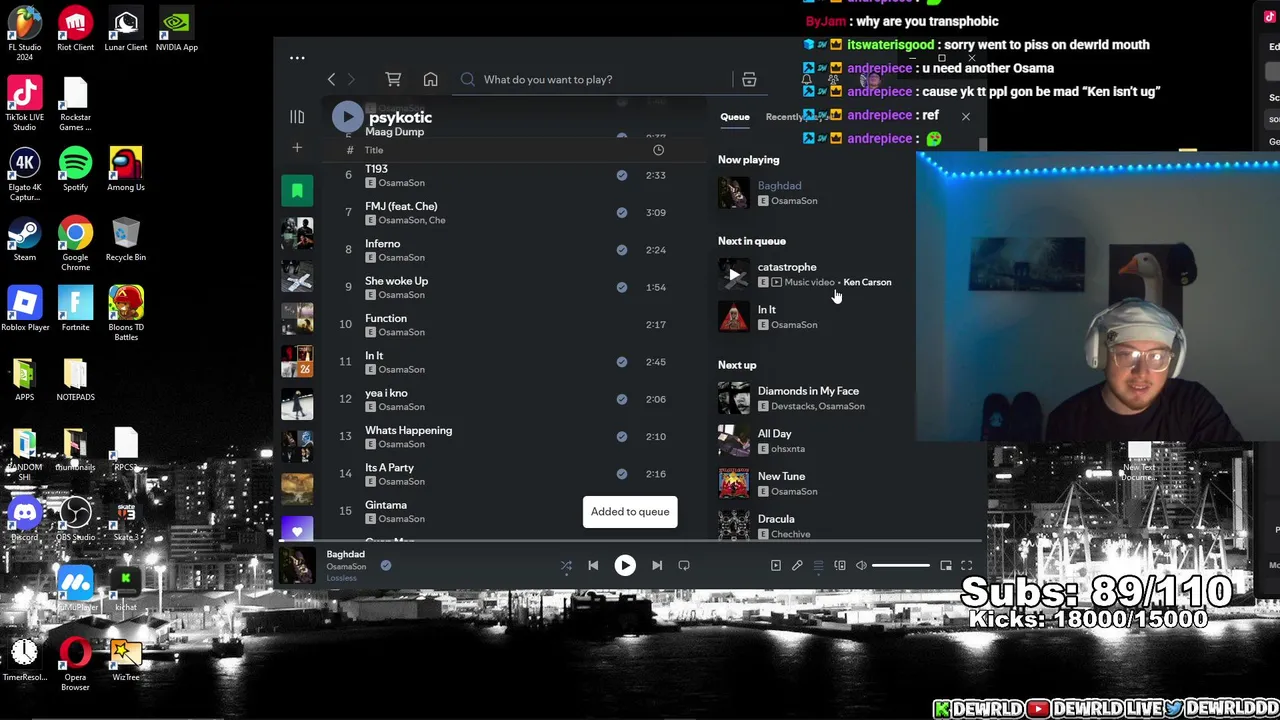Open Connect to a device icon
This screenshot has height=720, width=1280.
[x=840, y=566]
